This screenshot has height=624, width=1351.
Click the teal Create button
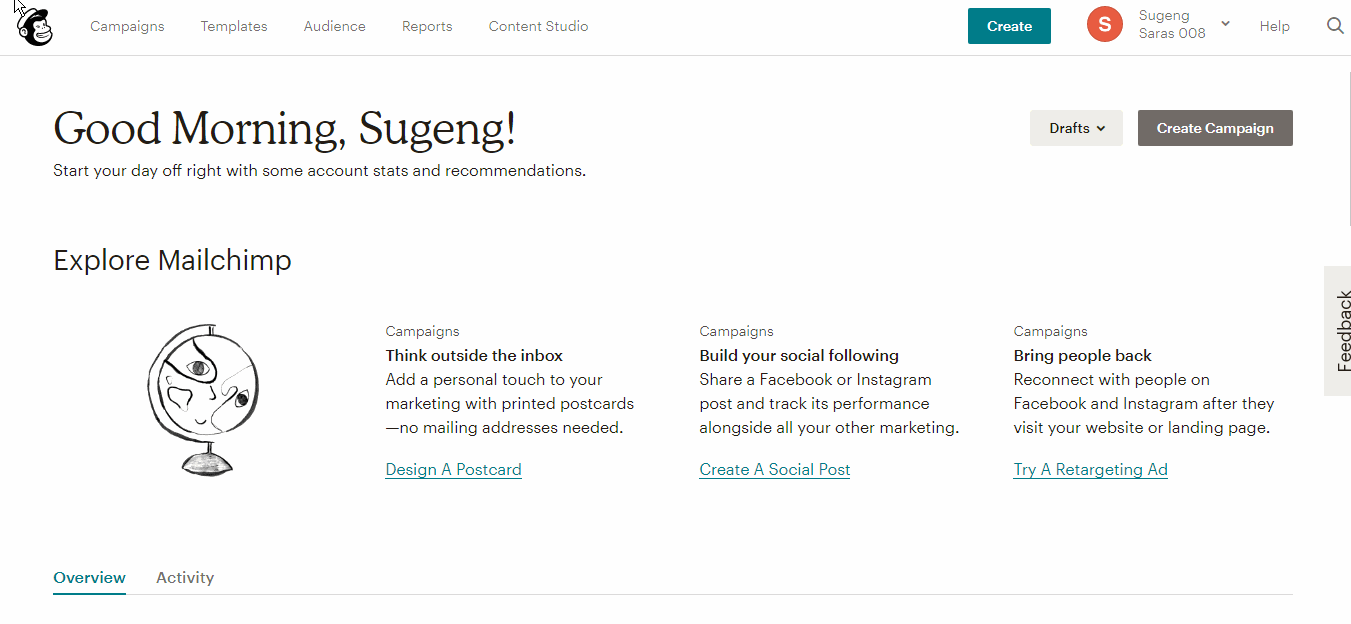pos(1009,26)
